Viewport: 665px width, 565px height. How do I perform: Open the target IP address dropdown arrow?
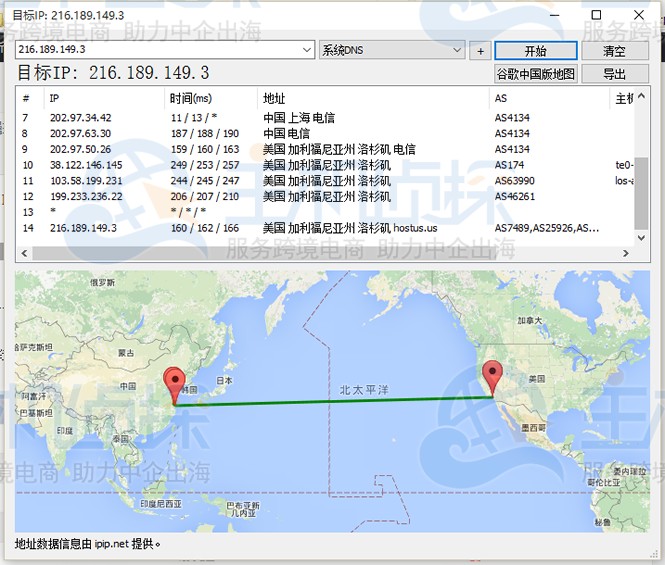(x=307, y=50)
